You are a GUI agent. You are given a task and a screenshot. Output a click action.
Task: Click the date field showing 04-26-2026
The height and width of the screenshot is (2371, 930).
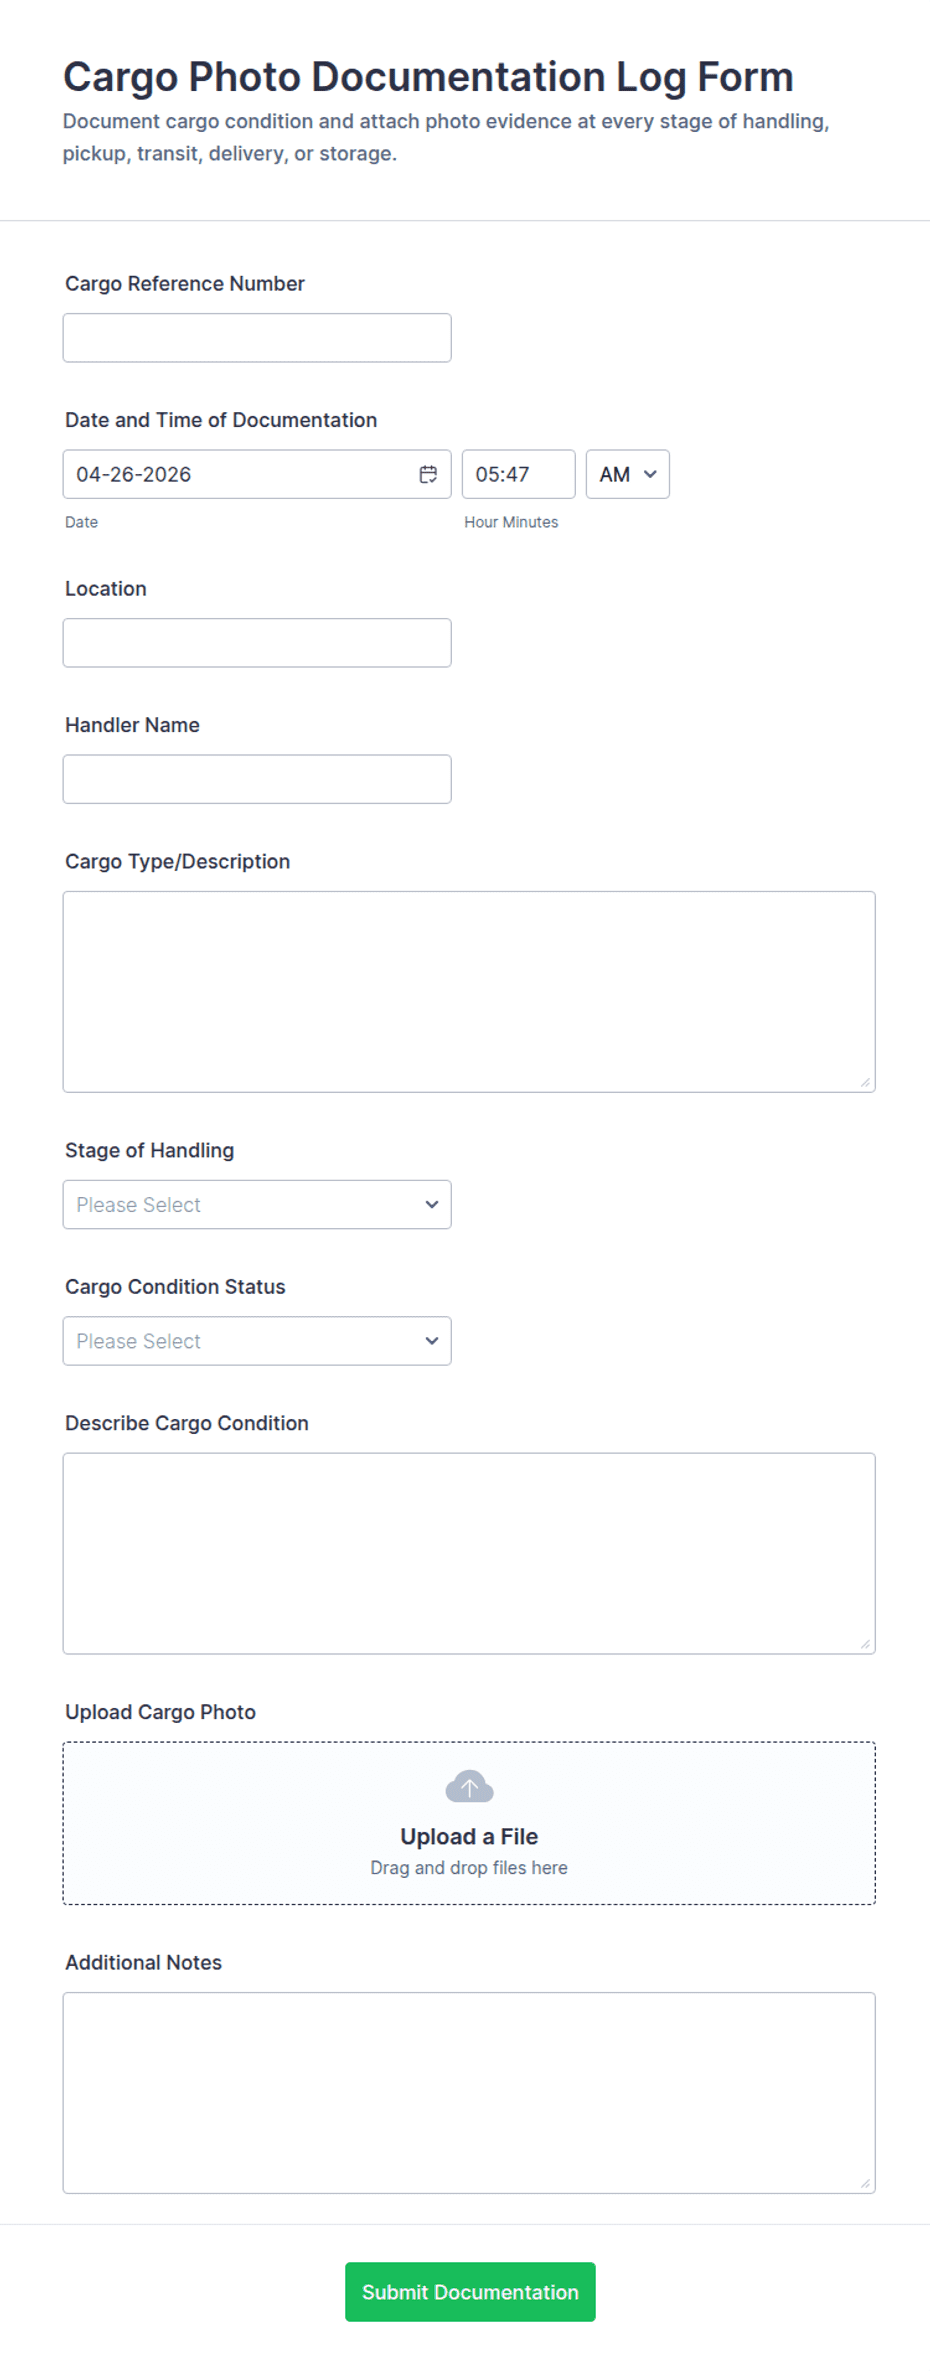[240, 474]
